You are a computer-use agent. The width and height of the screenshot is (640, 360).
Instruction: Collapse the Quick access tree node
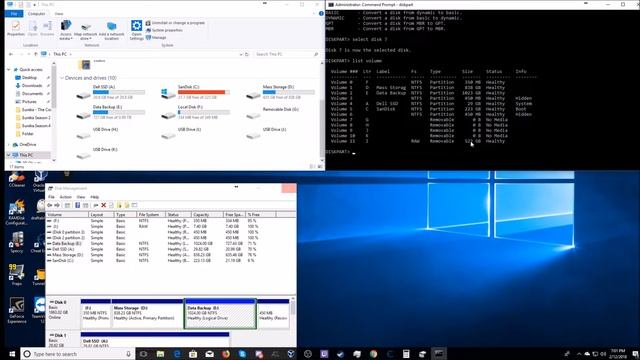point(9,70)
